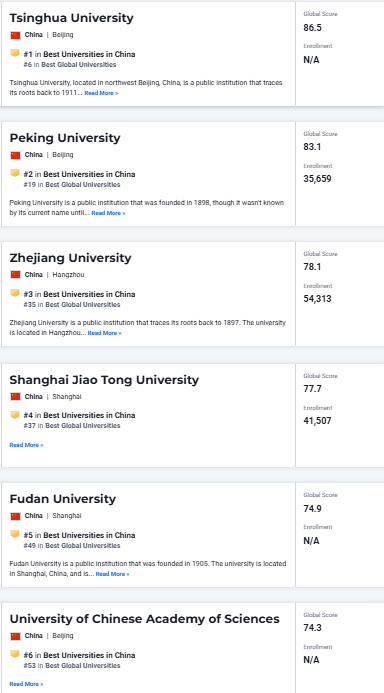Click Fudan's #49 Best Global Universities text
Viewport: 384px width, 693px height.
coord(72,546)
